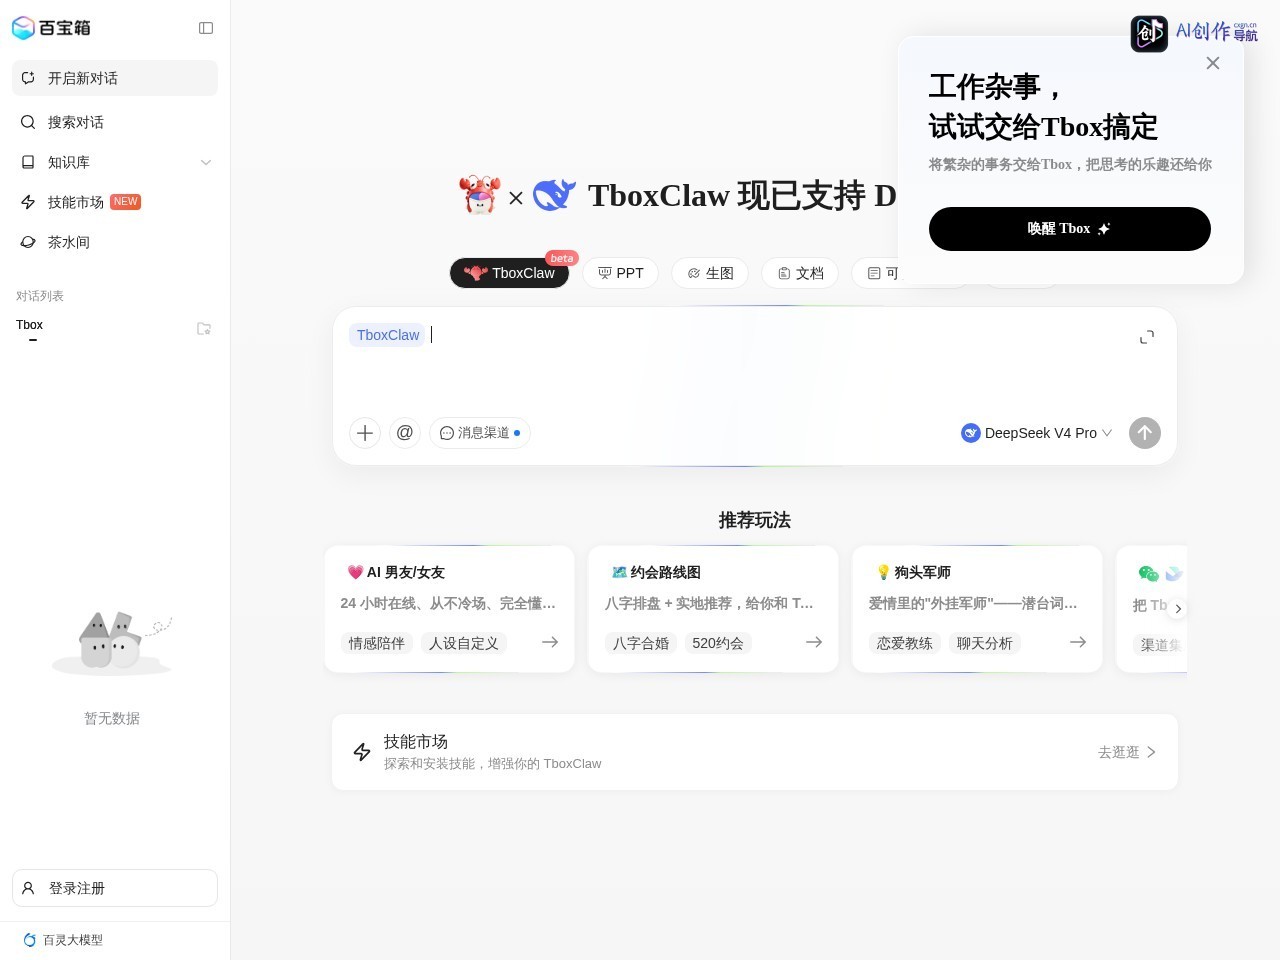Open the DeepSeek V4 Pro model dropdown
The height and width of the screenshot is (960, 1280).
(x=1037, y=433)
